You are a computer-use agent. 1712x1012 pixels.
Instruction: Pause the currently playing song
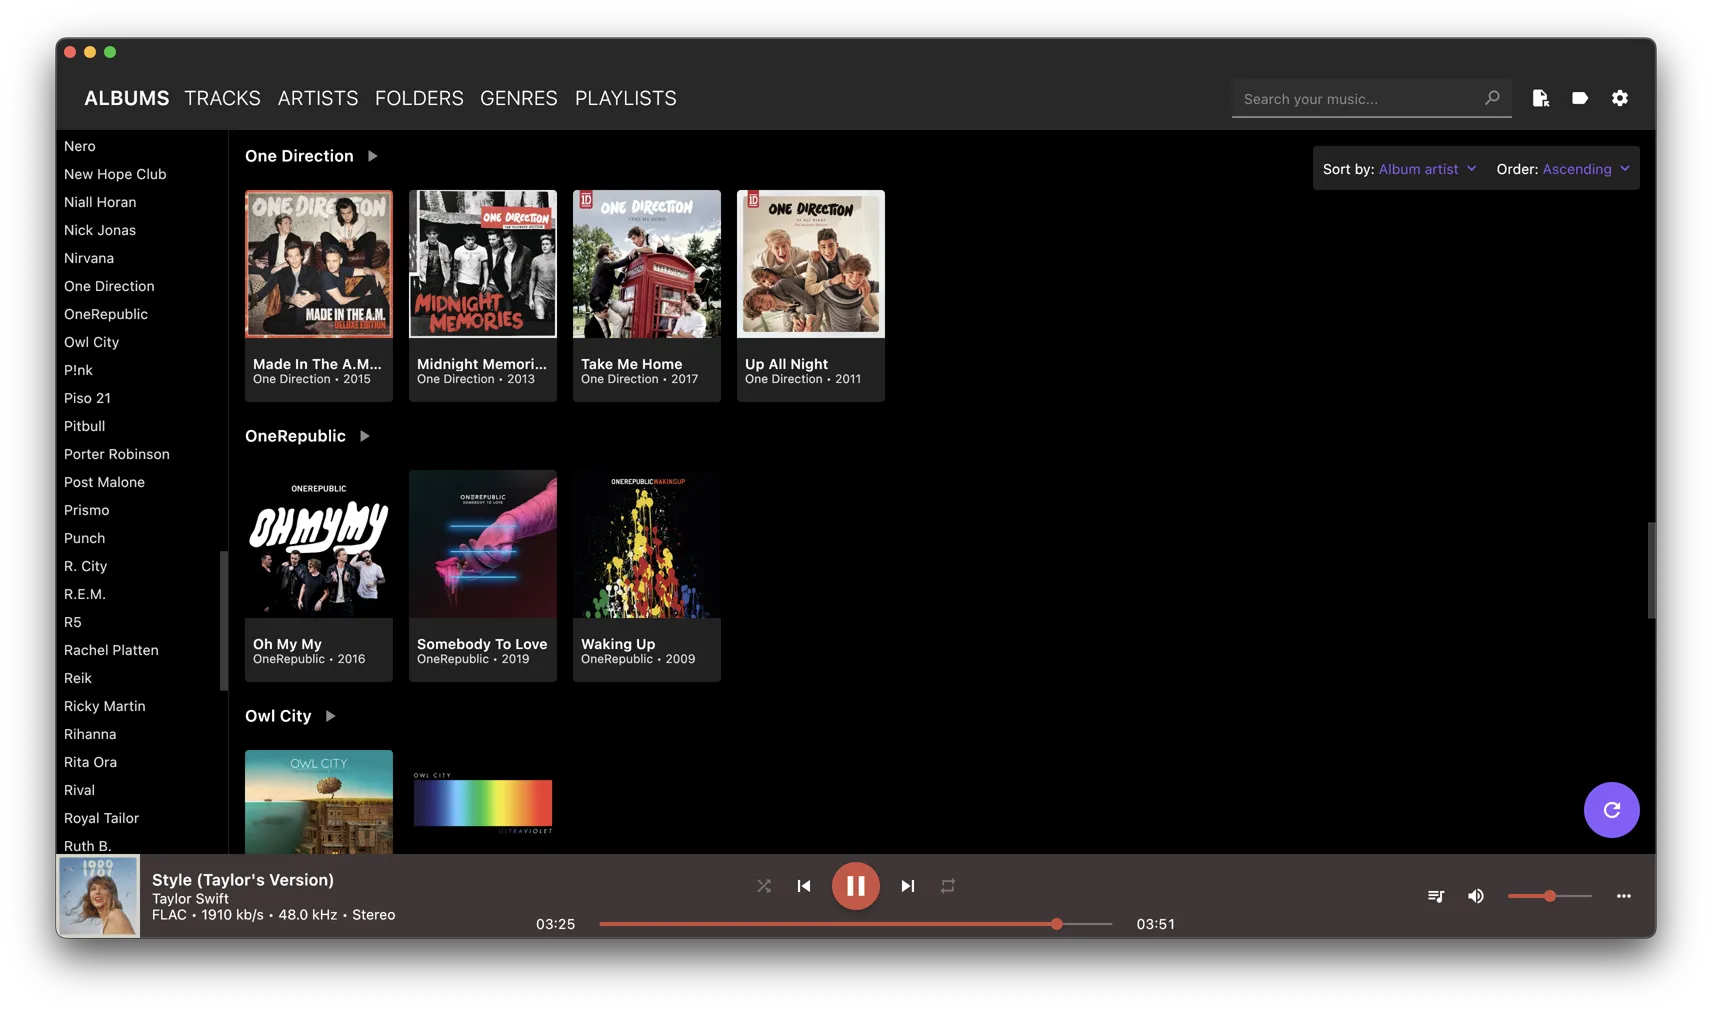pos(855,886)
